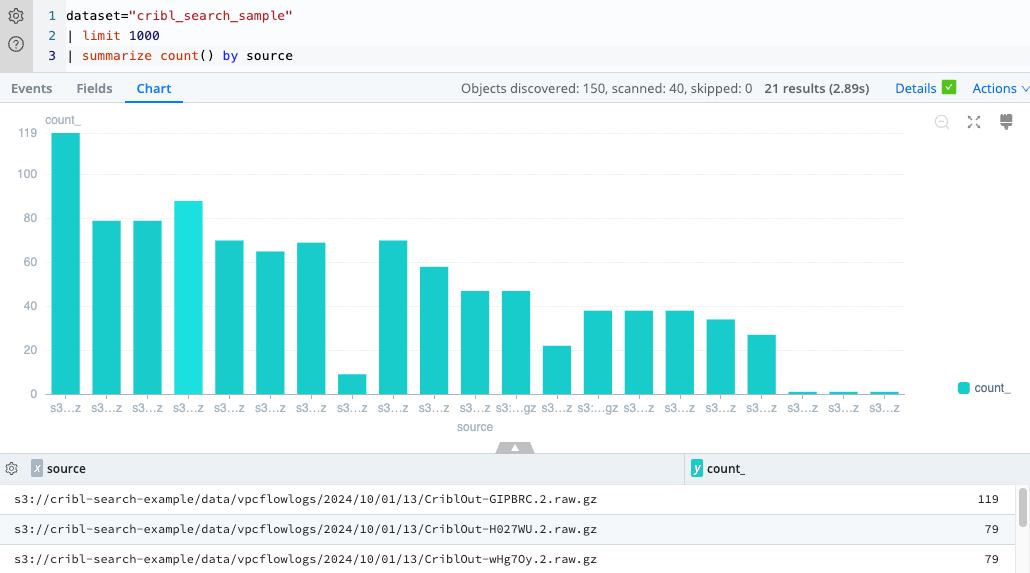
Task: Open the query editor settings gear
Action: click(16, 16)
